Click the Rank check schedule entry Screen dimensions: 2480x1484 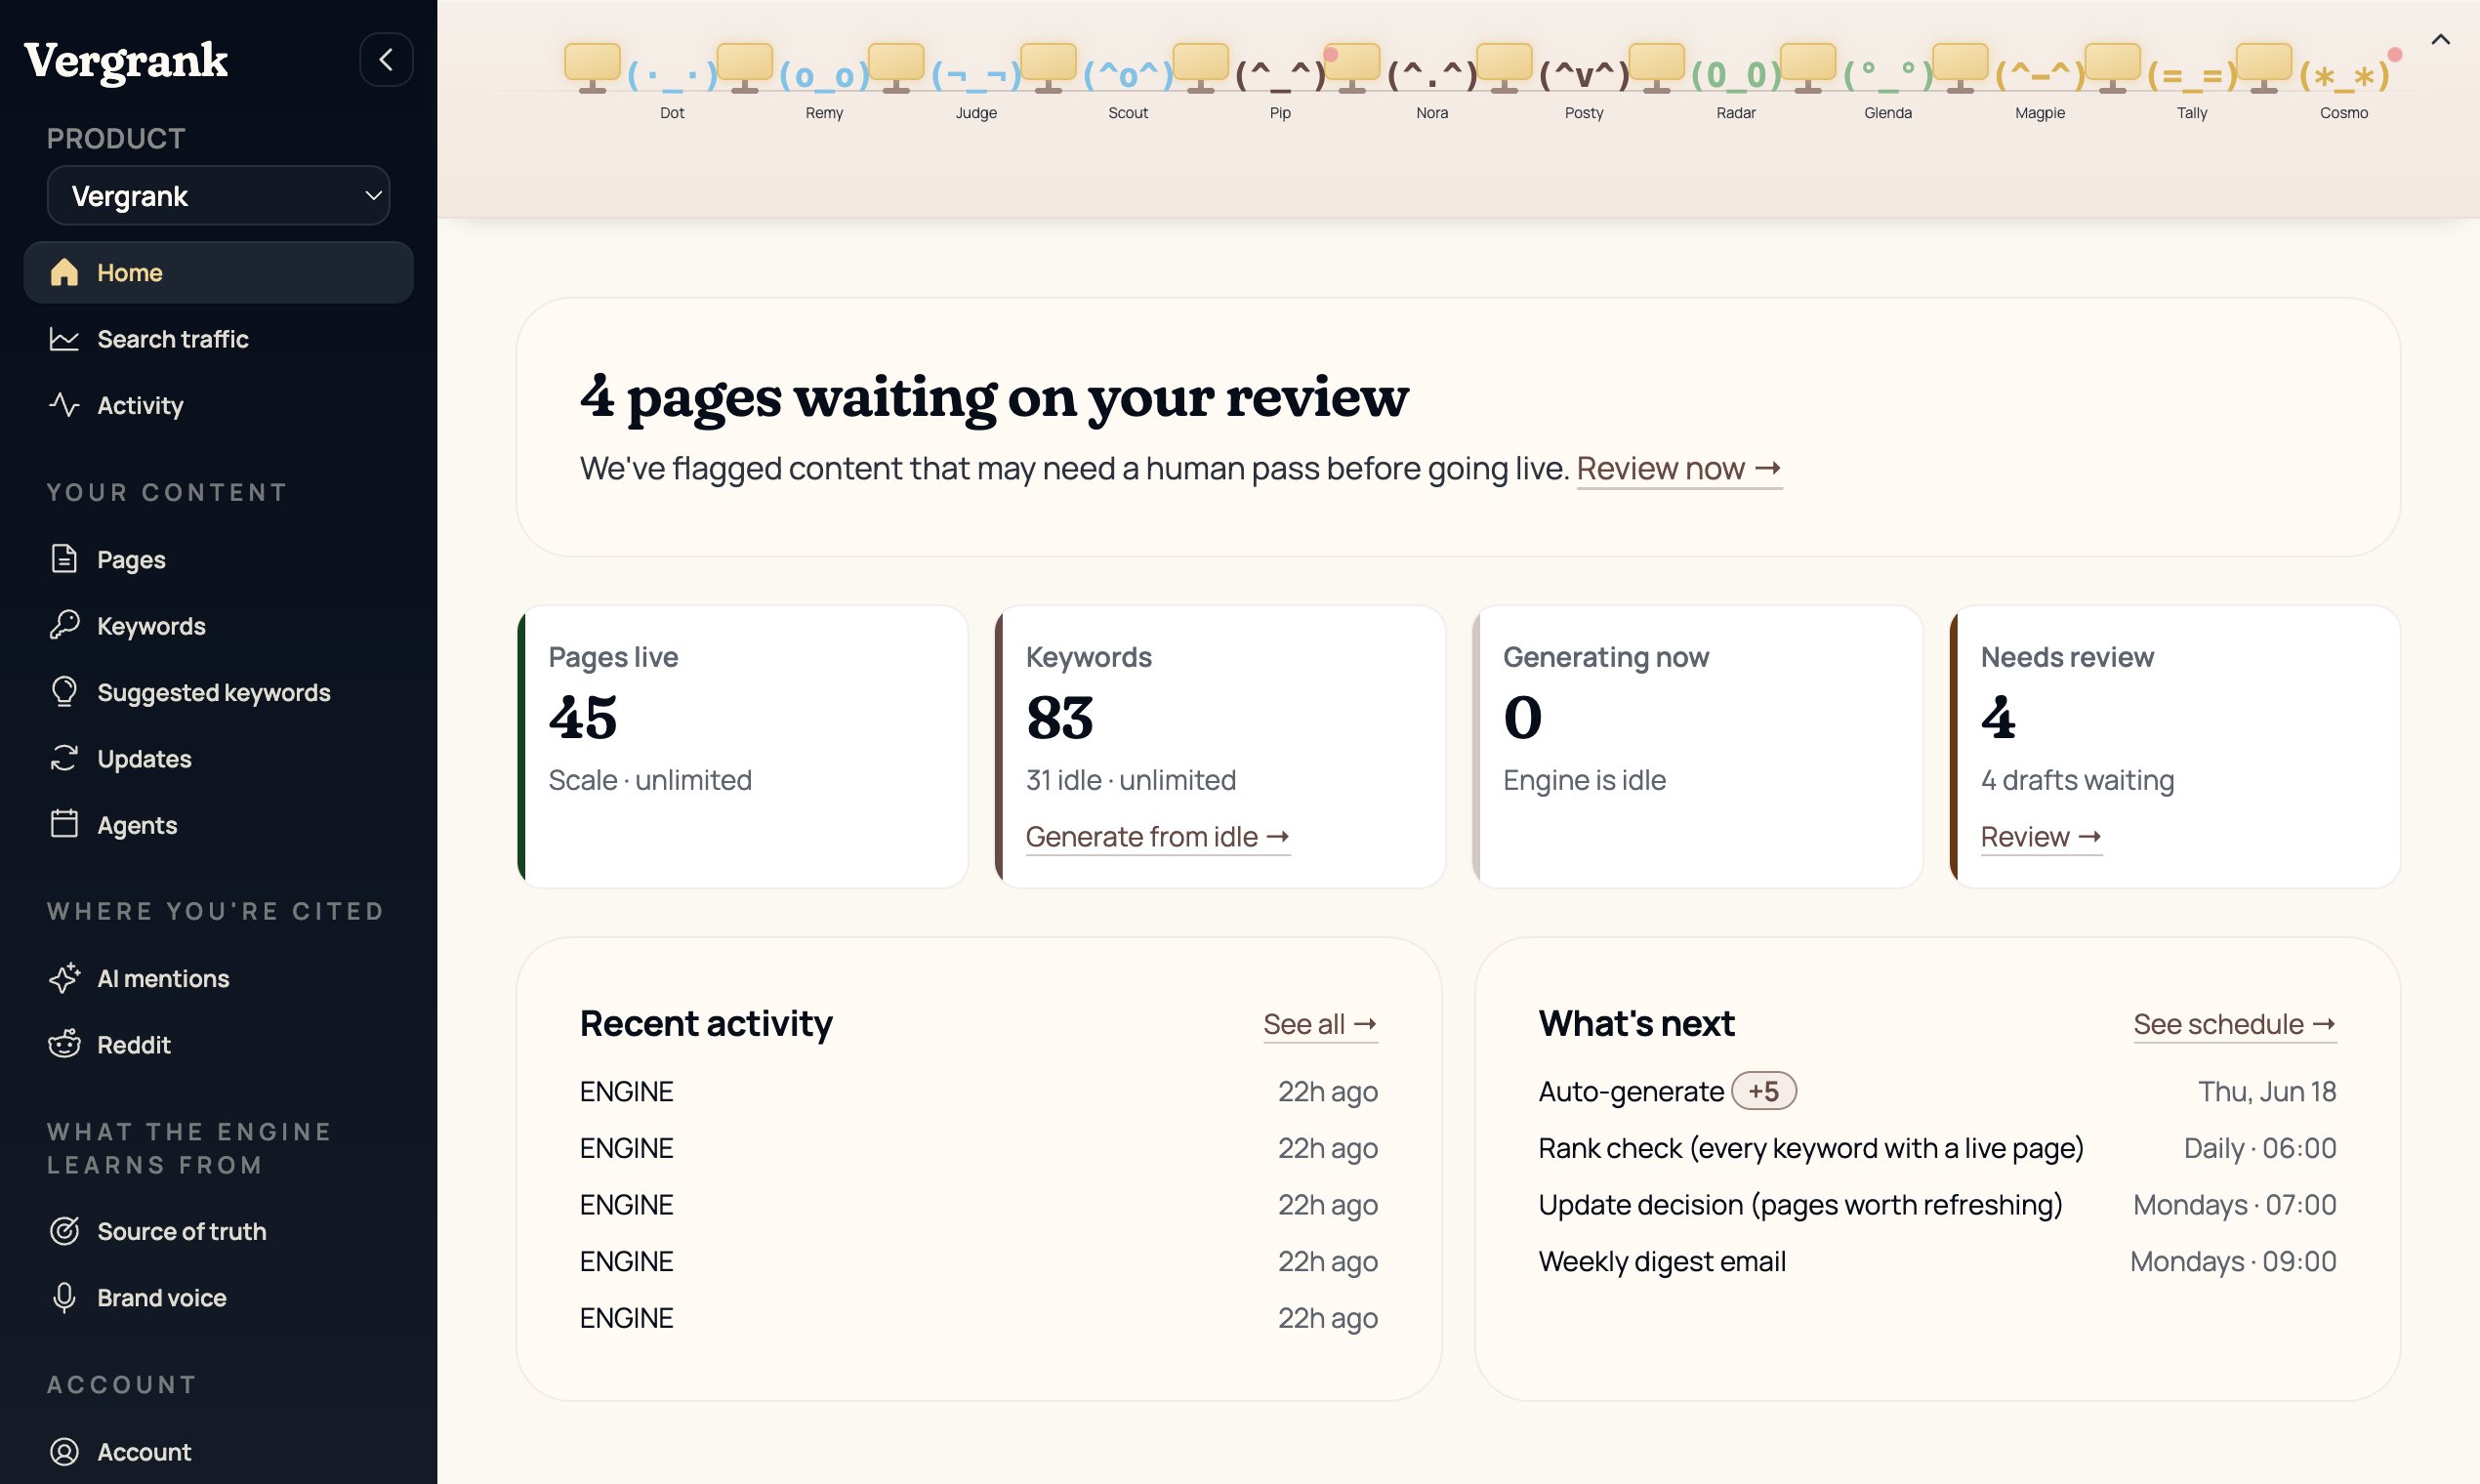coord(1937,1148)
